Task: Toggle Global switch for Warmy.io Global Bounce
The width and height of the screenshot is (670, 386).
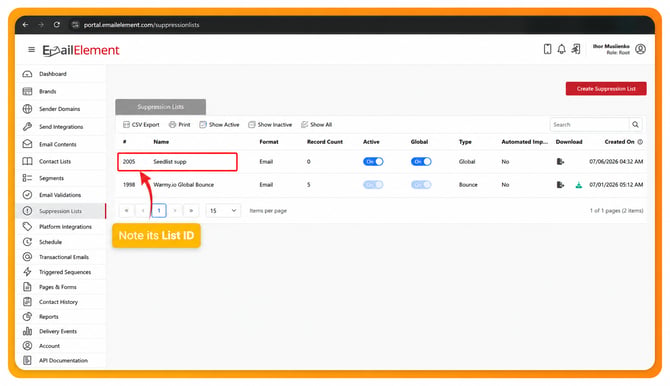Action: coord(421,185)
